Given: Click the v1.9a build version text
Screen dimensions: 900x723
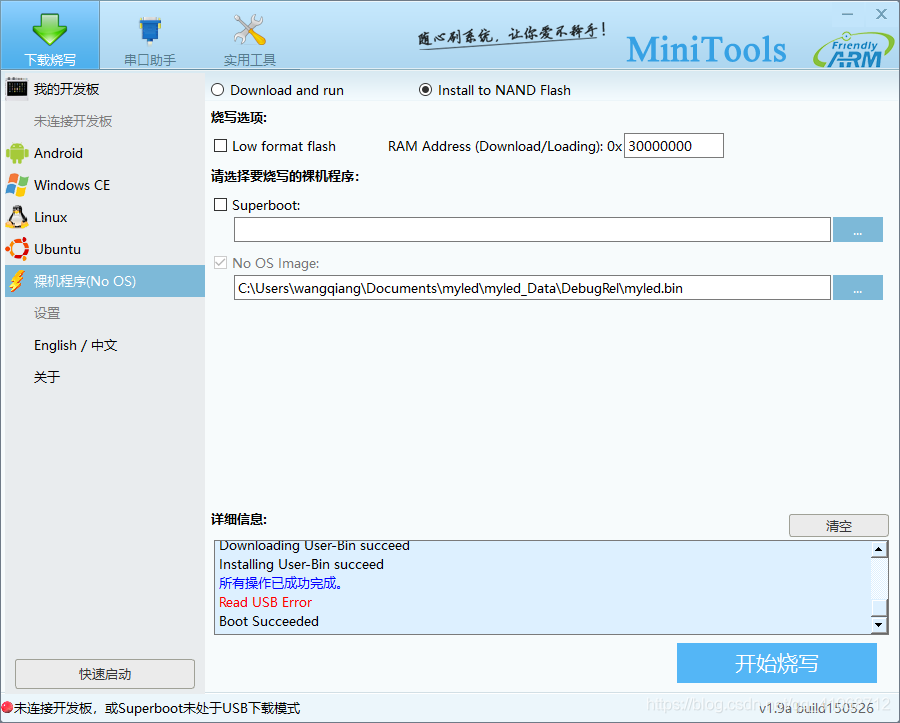Looking at the screenshot, I should [816, 708].
